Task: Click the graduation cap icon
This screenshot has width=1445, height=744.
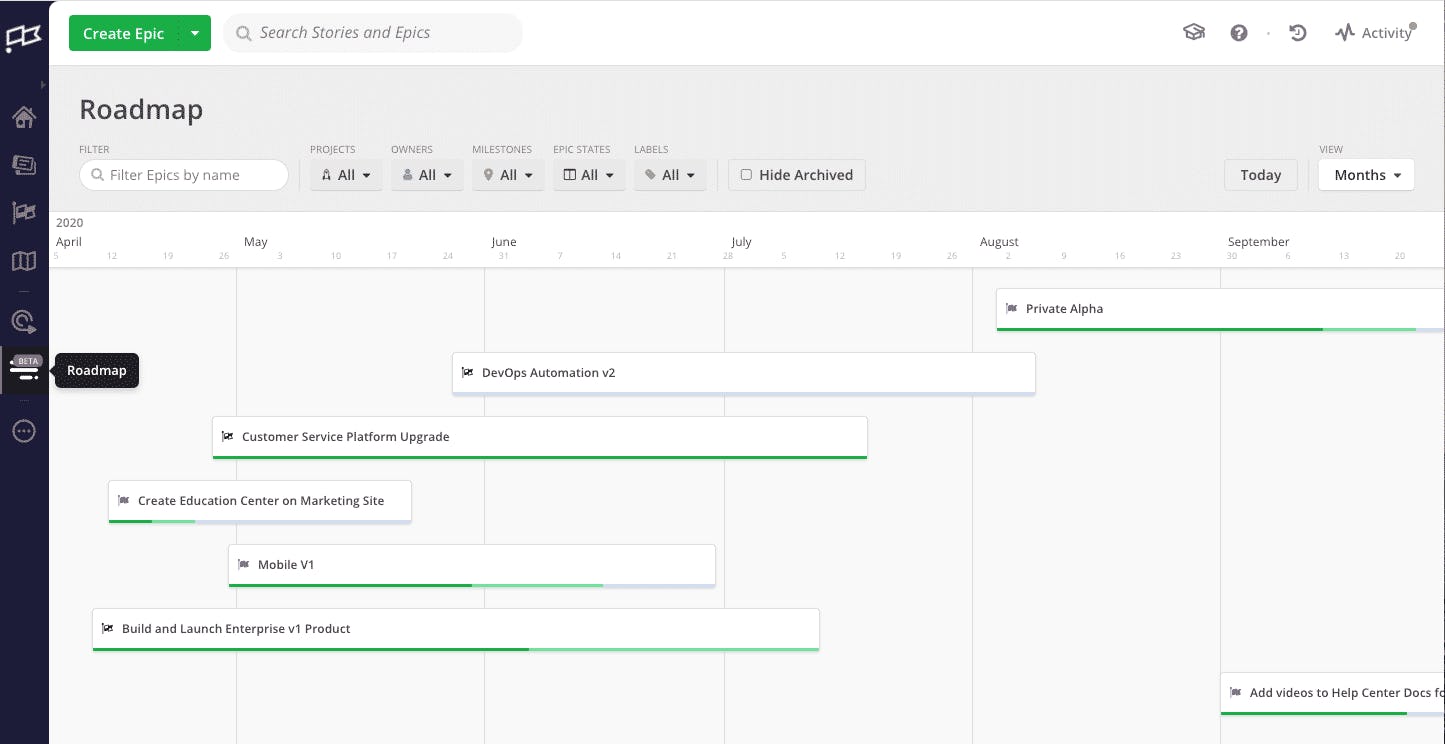Action: [1194, 33]
